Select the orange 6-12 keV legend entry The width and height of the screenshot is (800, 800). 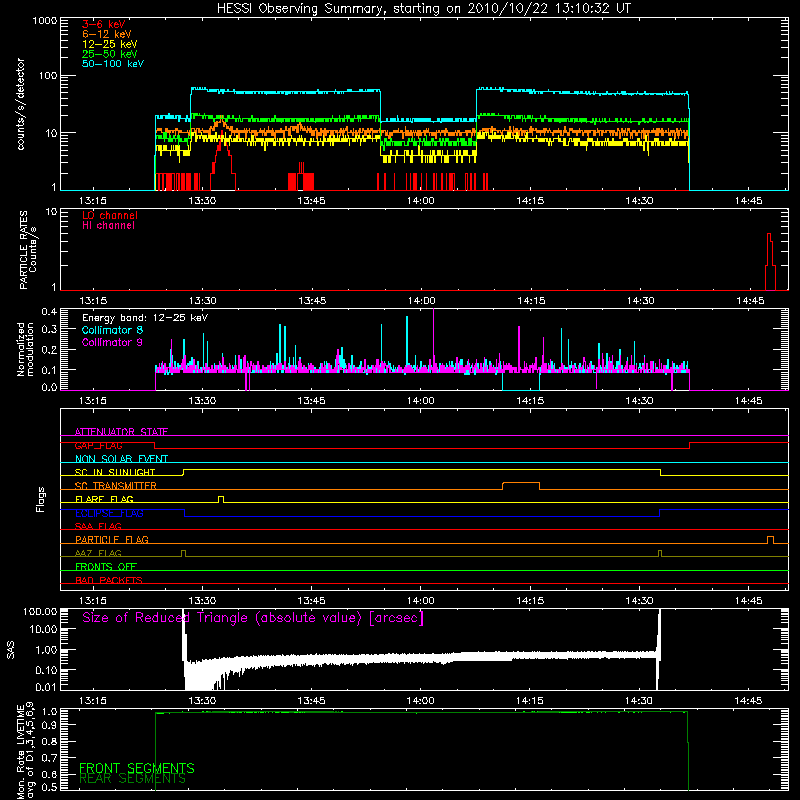107,34
